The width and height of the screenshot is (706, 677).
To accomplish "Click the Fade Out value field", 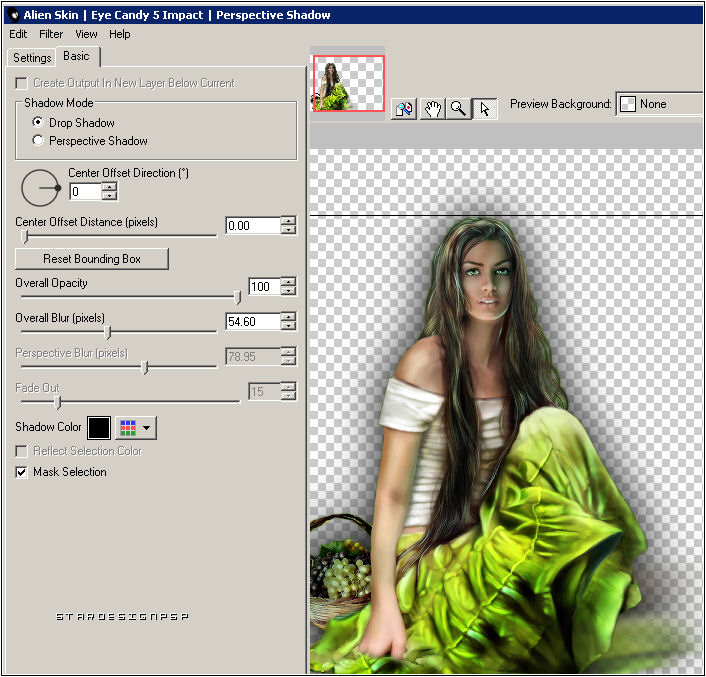I will point(265,392).
